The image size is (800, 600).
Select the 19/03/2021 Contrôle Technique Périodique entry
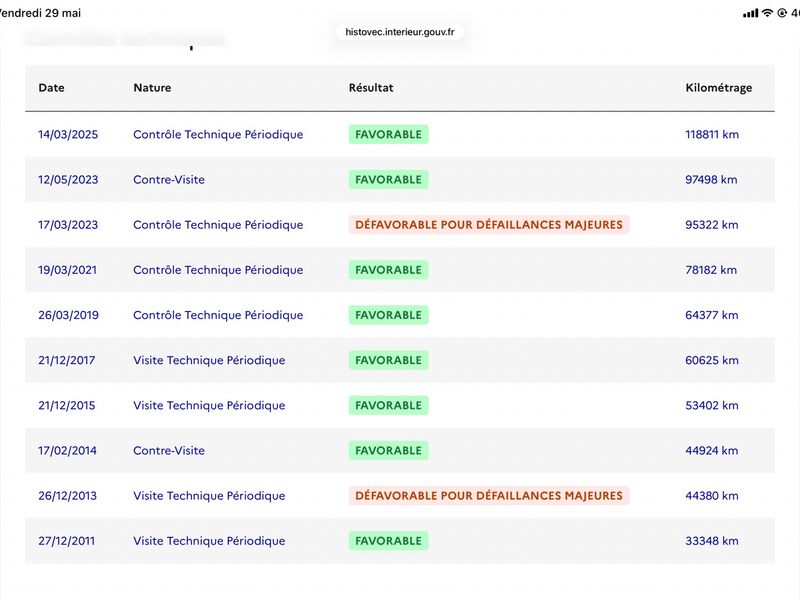(218, 270)
